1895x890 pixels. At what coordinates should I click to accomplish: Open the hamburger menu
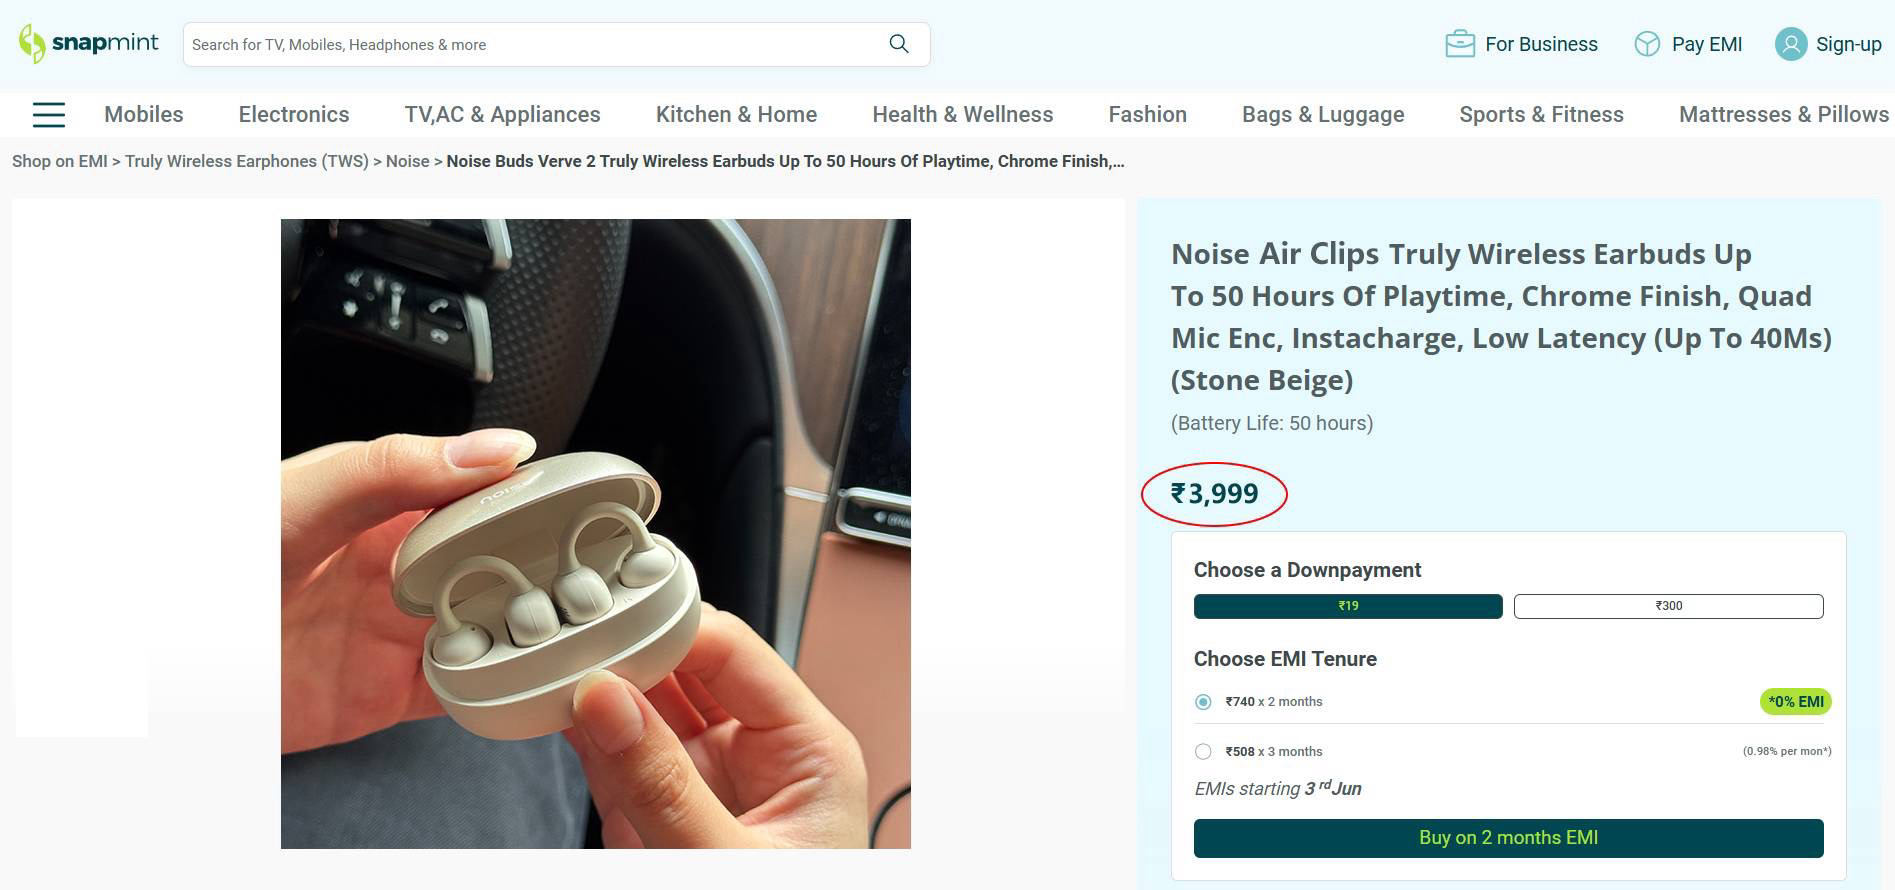tap(49, 115)
